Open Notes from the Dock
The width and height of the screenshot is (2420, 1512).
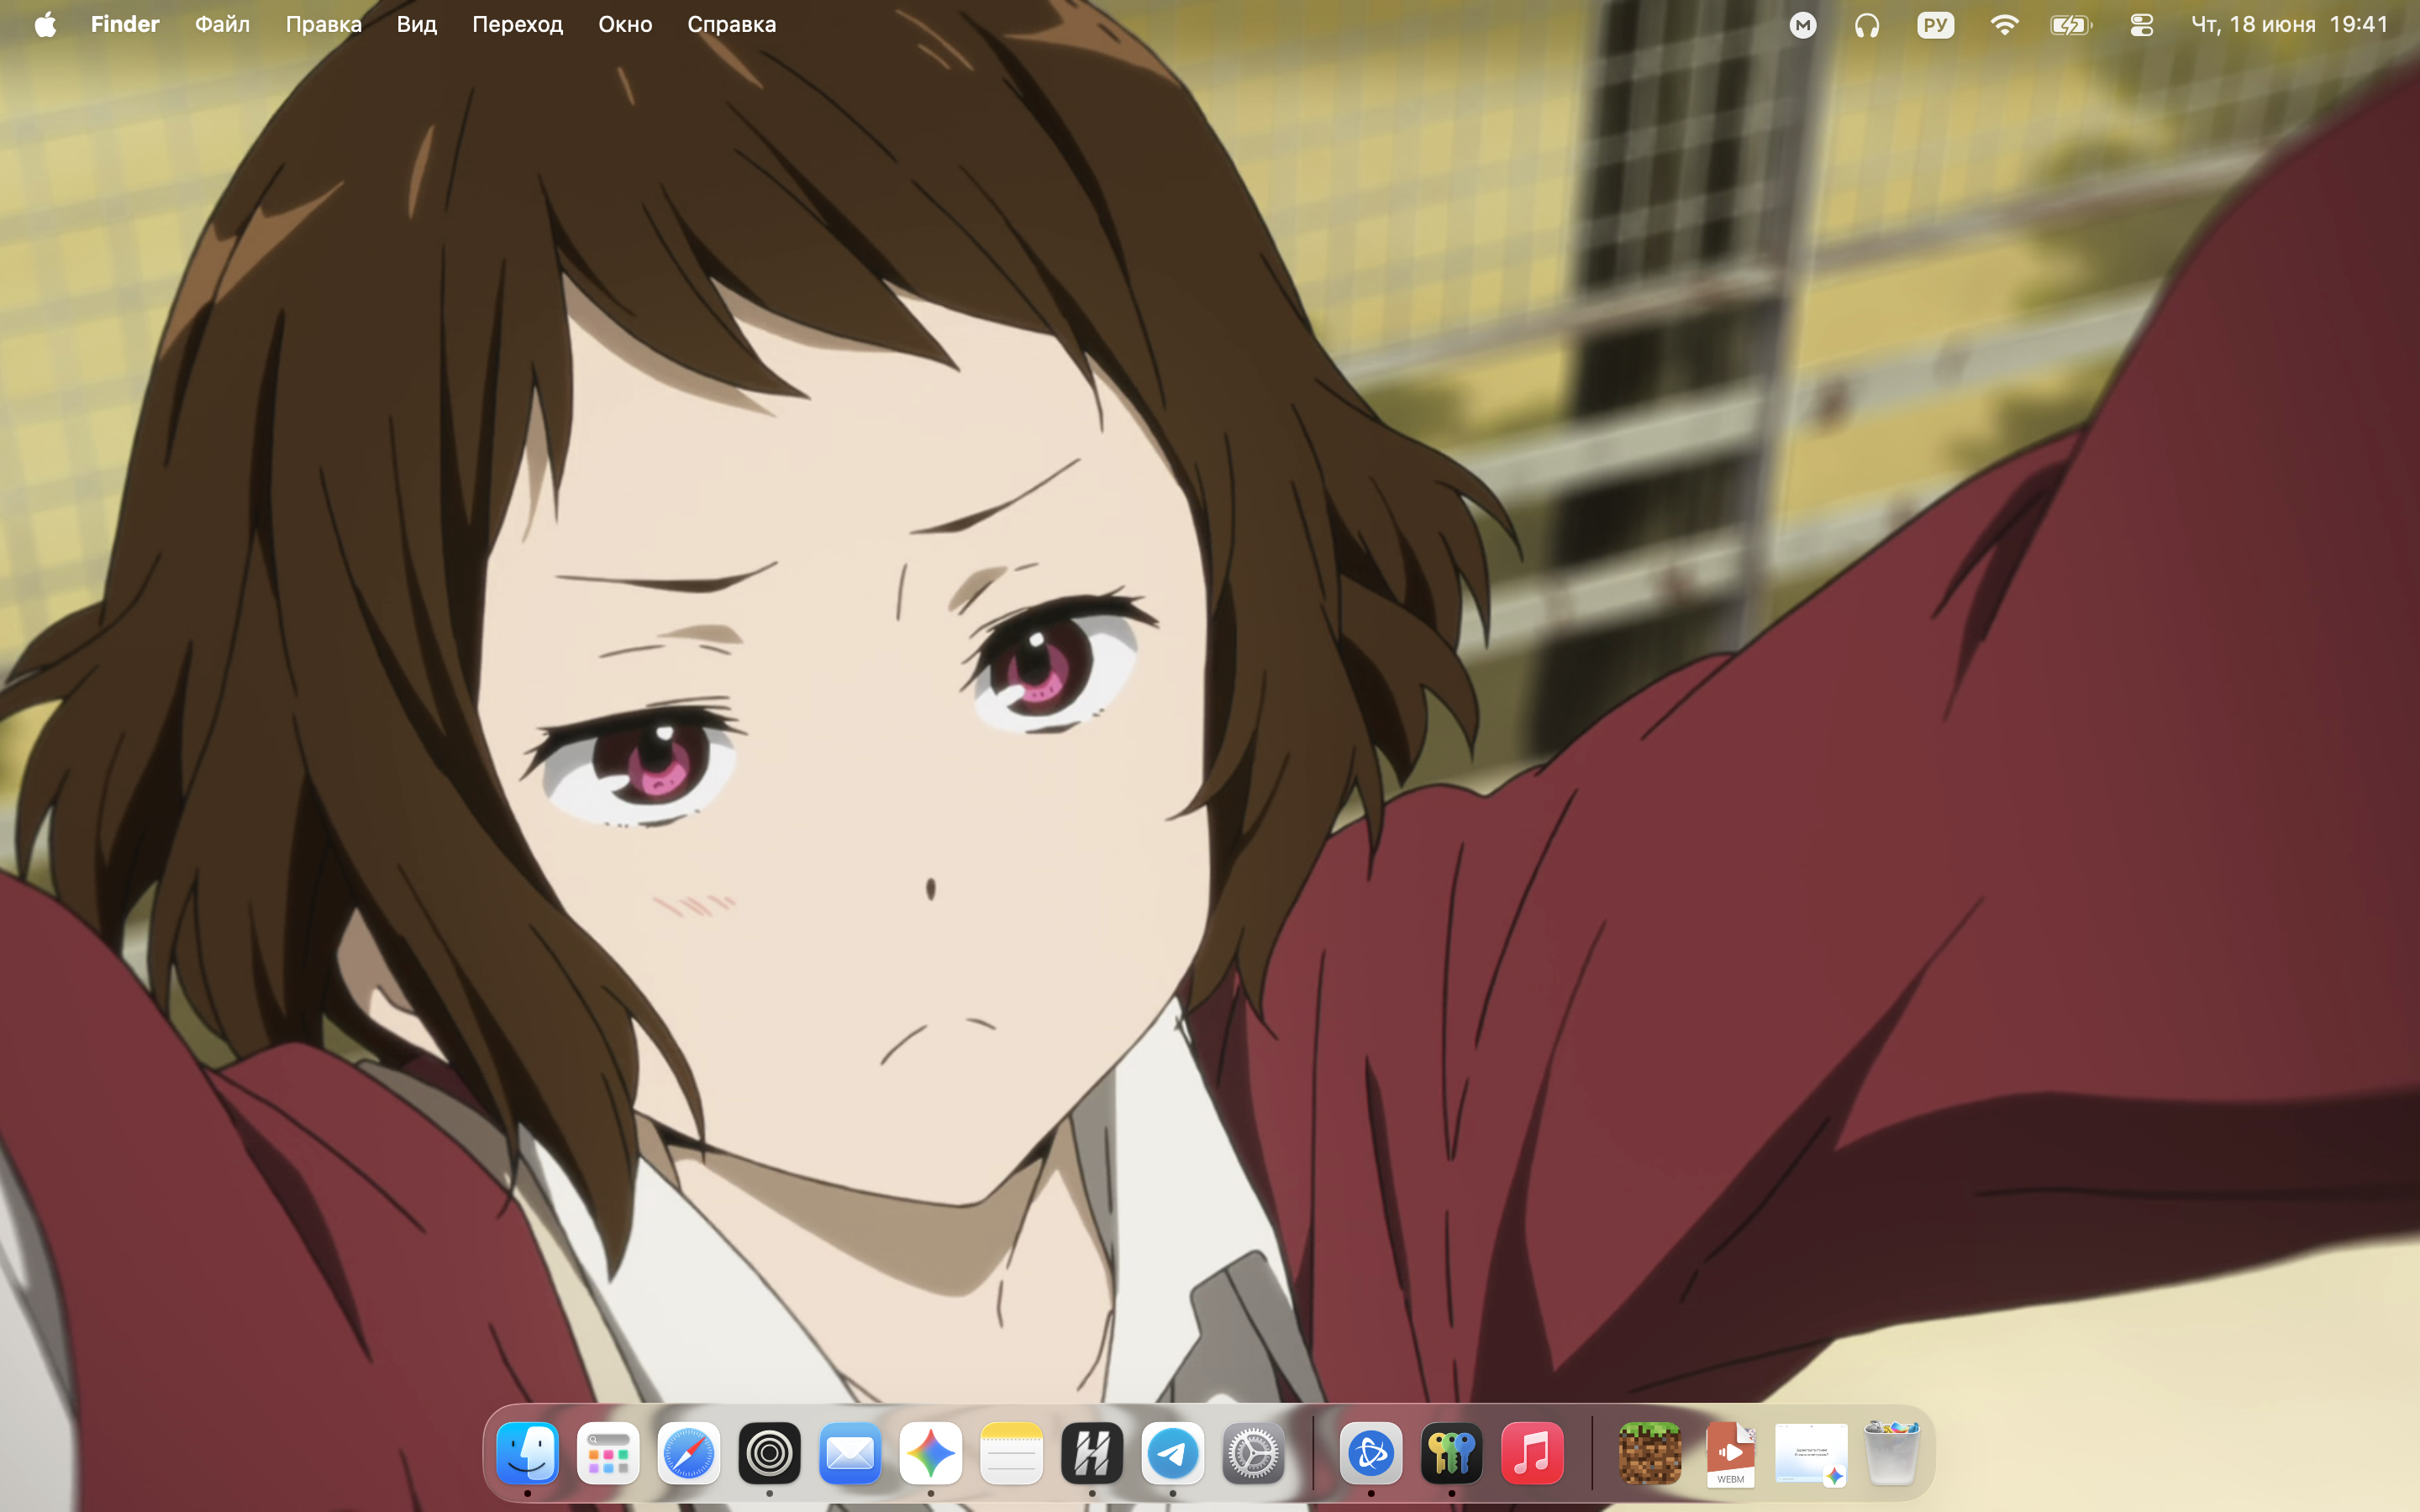(x=1011, y=1453)
